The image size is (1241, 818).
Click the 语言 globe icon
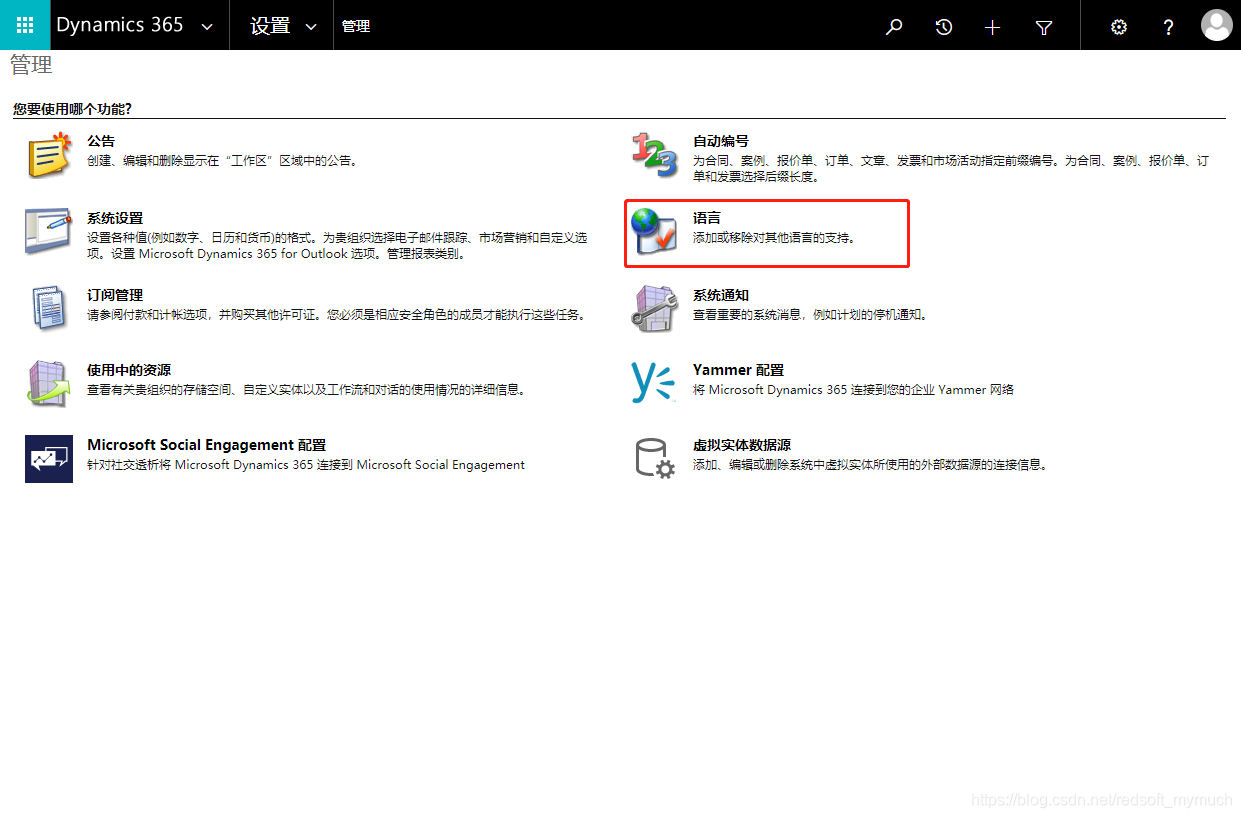(654, 232)
